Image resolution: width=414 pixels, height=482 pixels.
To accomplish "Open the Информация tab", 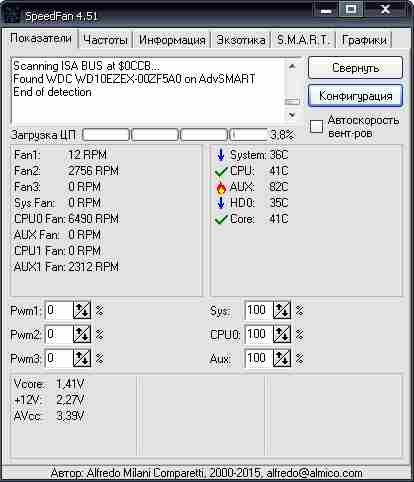I will (172, 40).
